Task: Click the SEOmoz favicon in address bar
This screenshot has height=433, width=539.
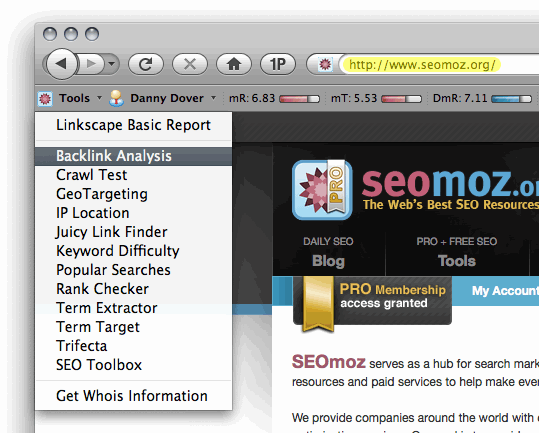Action: [x=325, y=64]
